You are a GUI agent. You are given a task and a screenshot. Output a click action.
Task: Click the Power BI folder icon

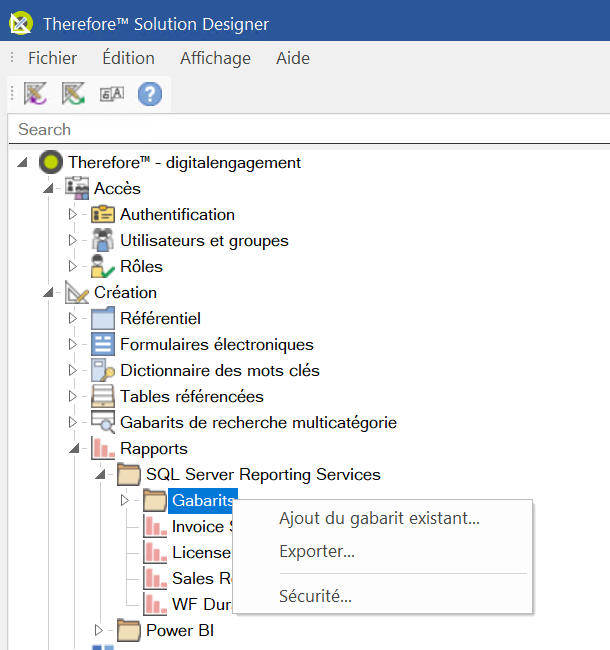[x=129, y=631]
